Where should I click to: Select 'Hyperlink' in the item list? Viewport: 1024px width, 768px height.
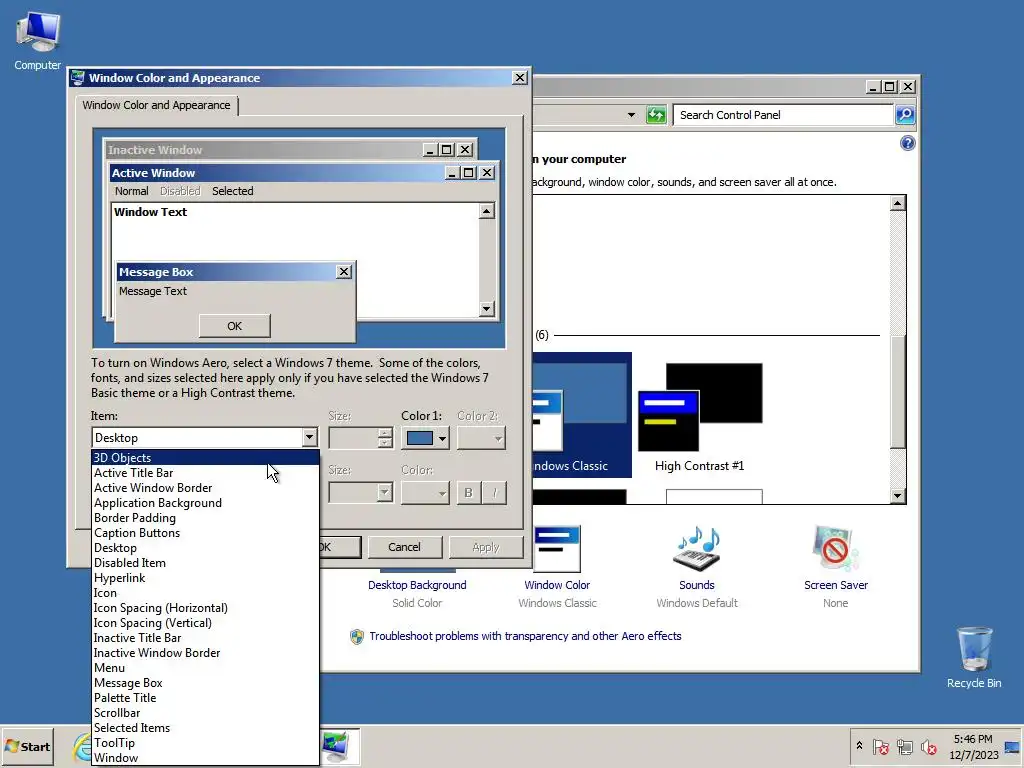coord(205,578)
